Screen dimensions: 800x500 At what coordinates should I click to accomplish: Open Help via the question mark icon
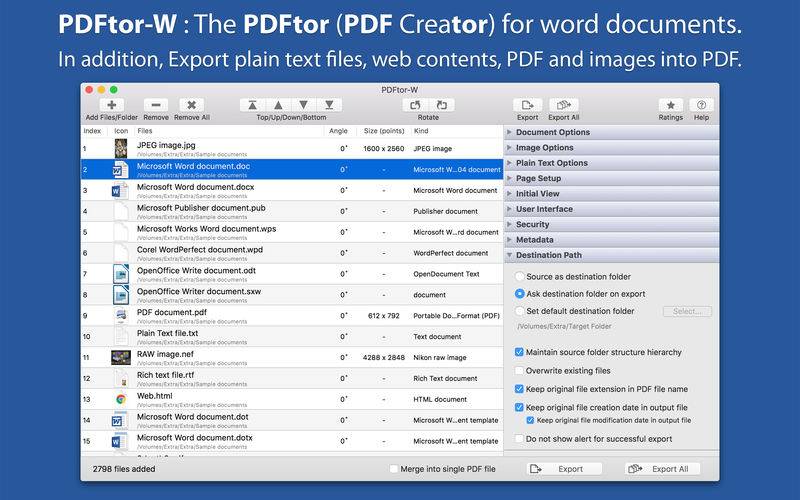[701, 105]
